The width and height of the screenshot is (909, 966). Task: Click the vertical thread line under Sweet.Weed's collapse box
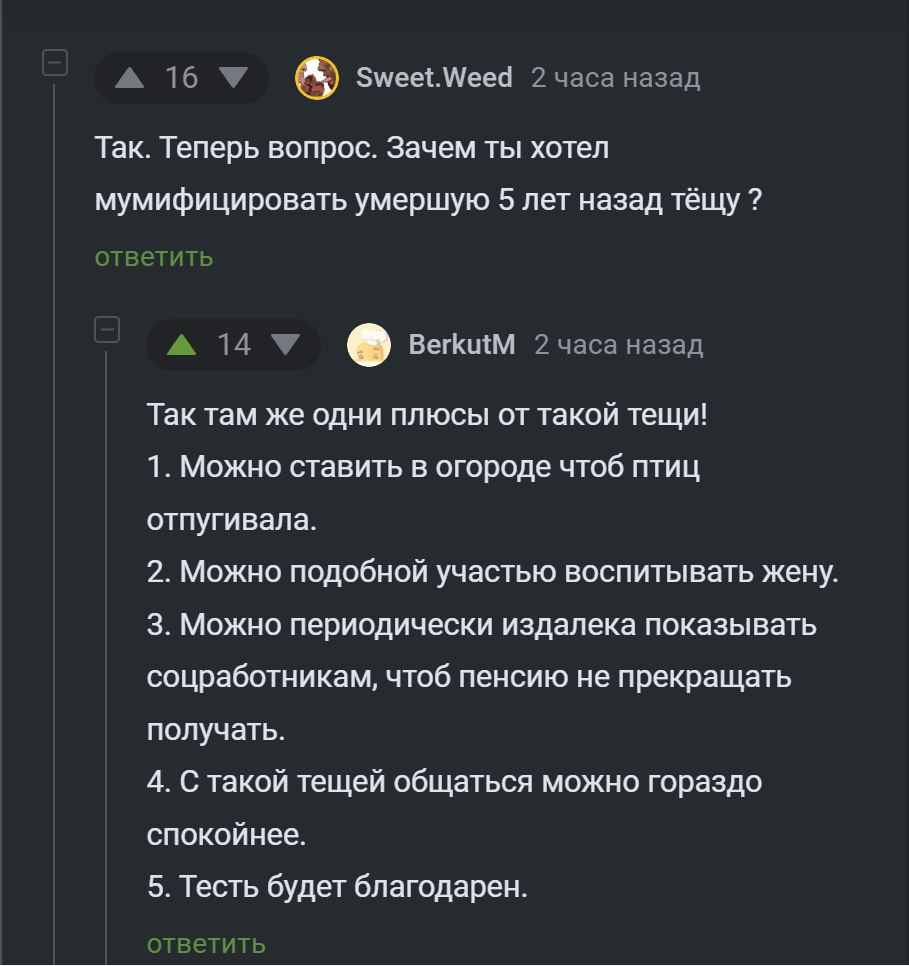[x=54, y=500]
